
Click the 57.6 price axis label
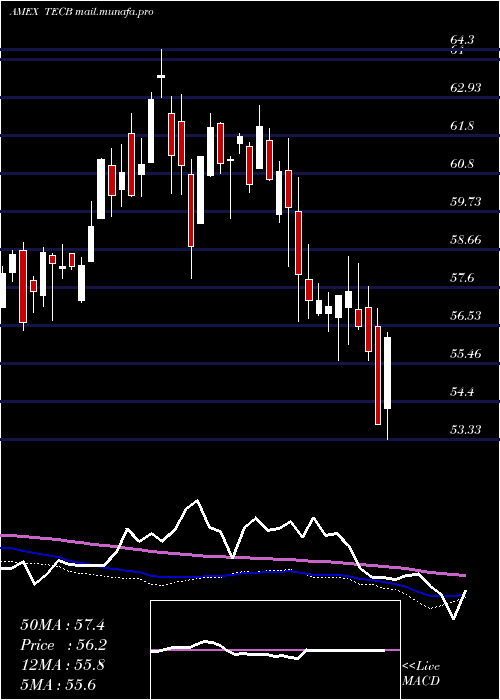tap(462, 278)
